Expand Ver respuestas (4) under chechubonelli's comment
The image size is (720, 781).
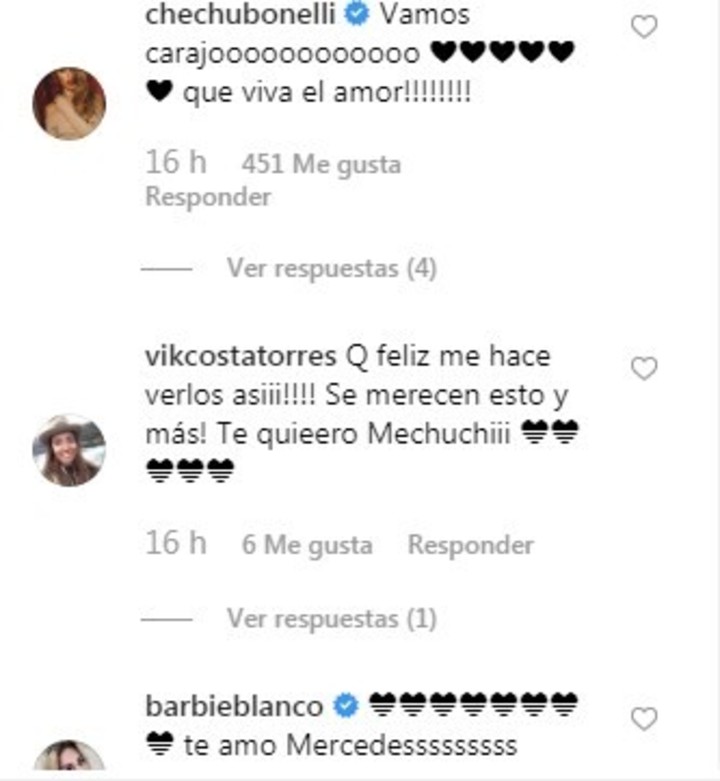click(x=332, y=268)
